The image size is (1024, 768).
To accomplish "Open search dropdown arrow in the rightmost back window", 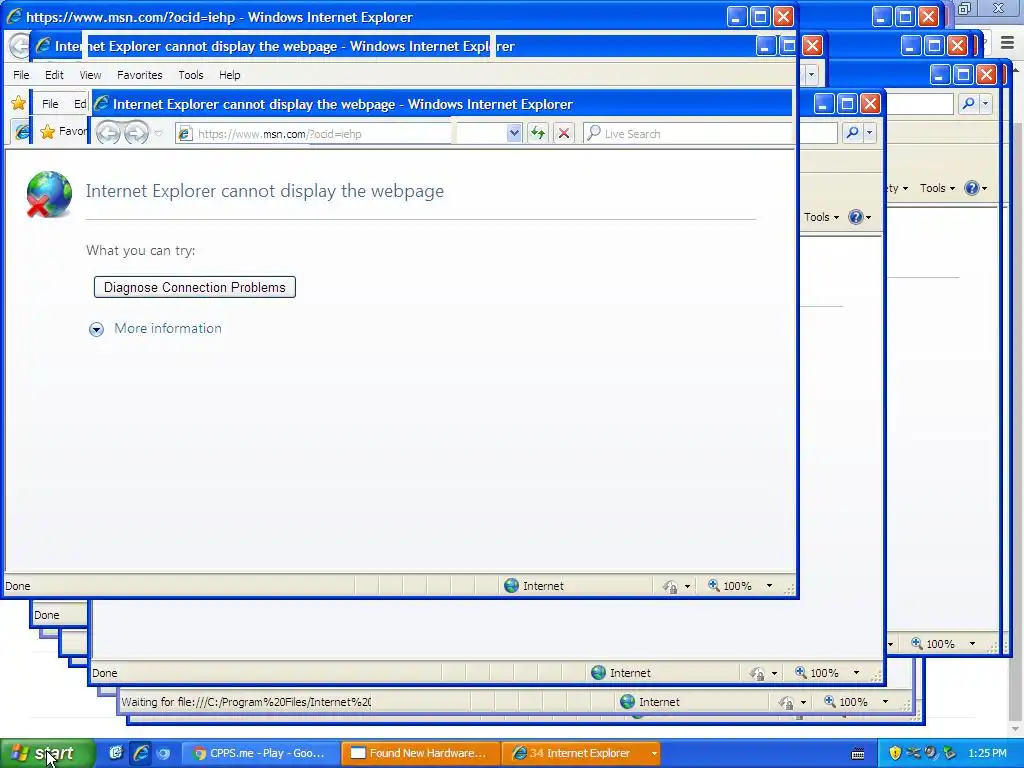I will 985,103.
